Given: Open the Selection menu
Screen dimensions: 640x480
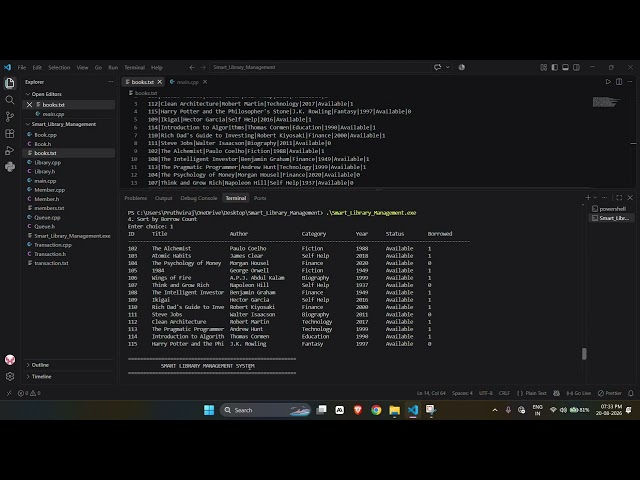Looking at the screenshot, I should [x=59, y=67].
